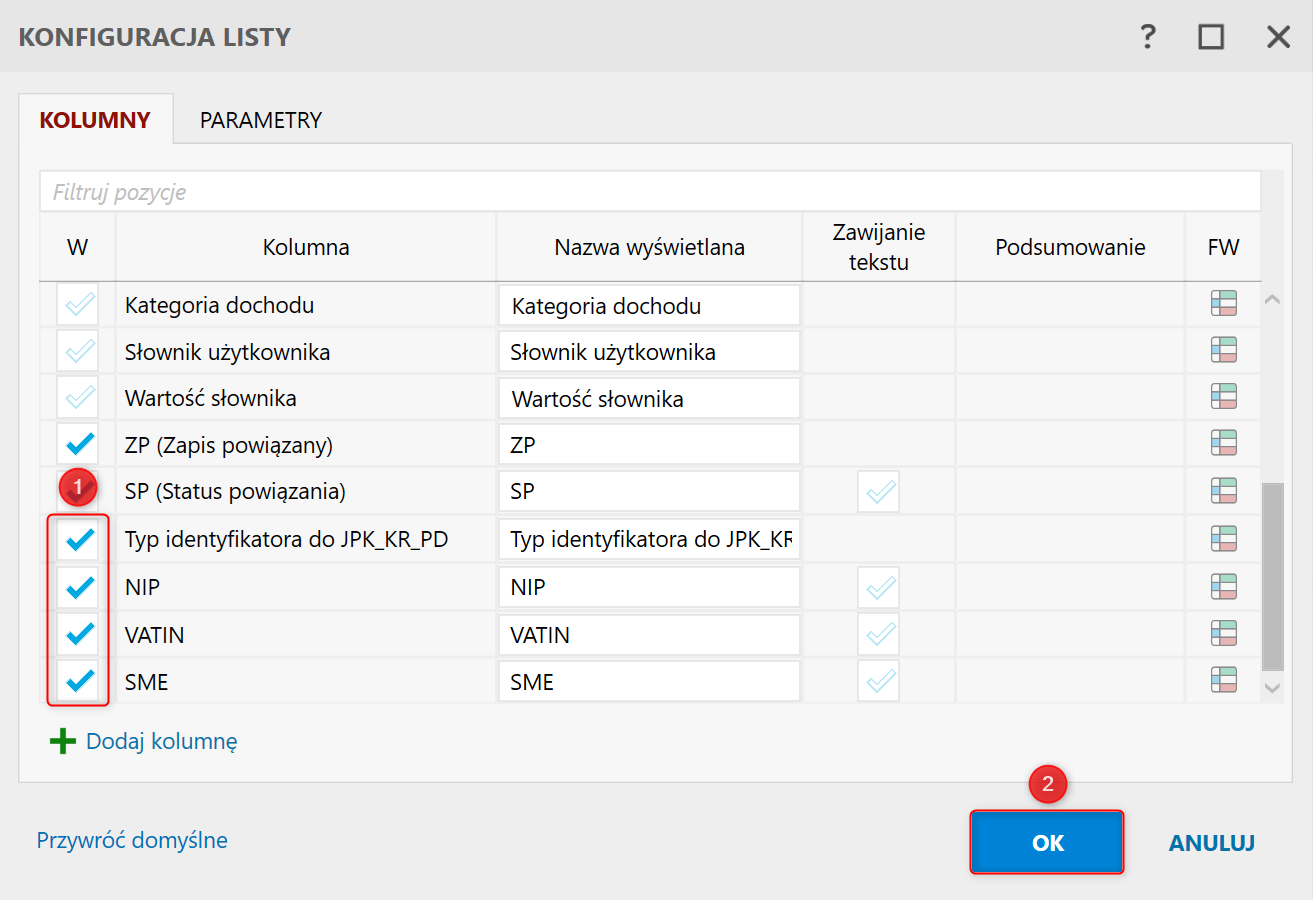Click the green plus Dodaj kolumnę icon
This screenshot has width=1313, height=900.
63,741
